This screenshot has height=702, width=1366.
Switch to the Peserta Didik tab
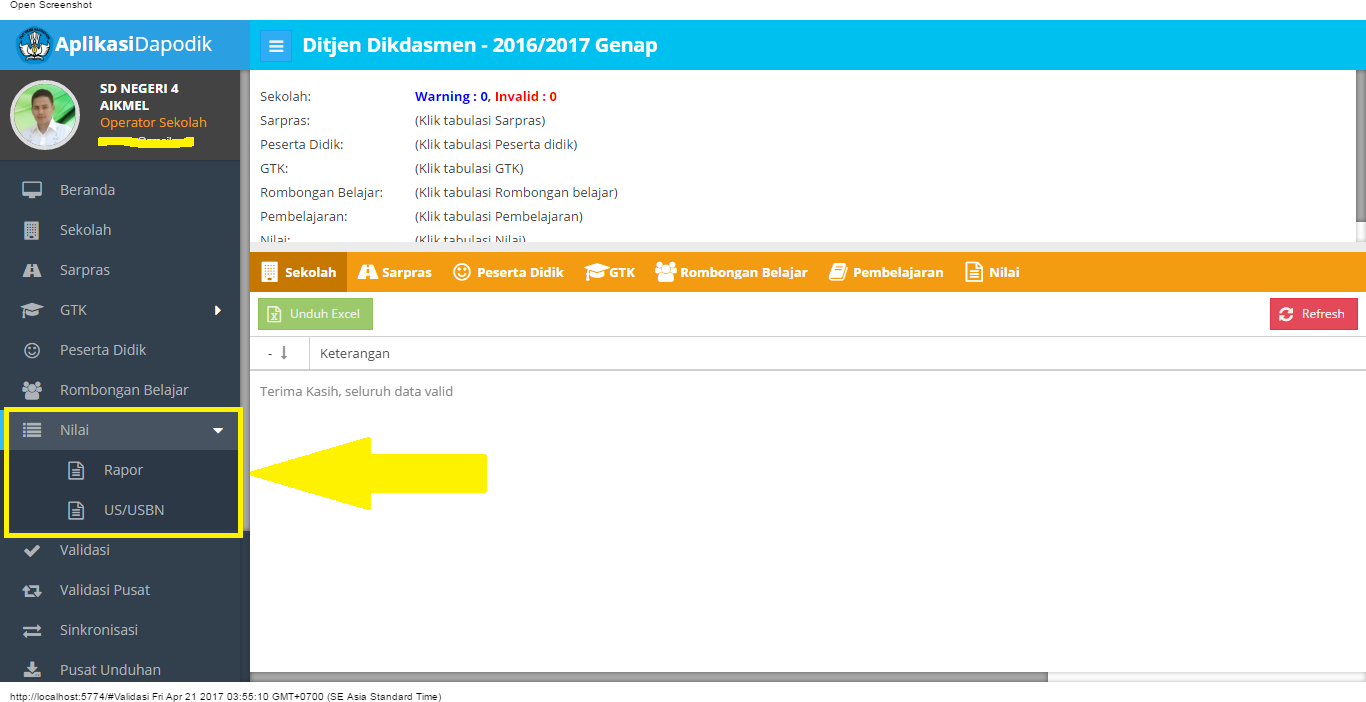508,272
